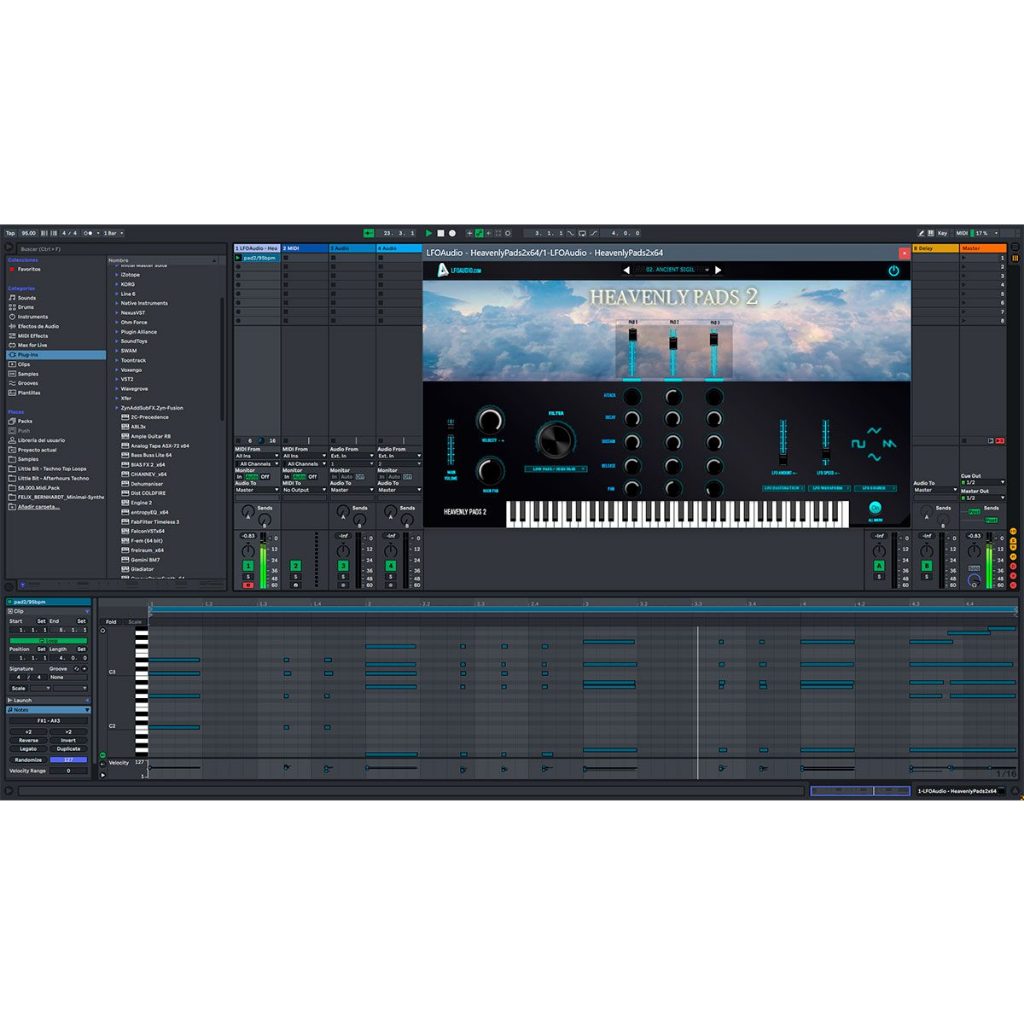
Task: Select next preset in Heavenly Pads
Action: point(718,270)
